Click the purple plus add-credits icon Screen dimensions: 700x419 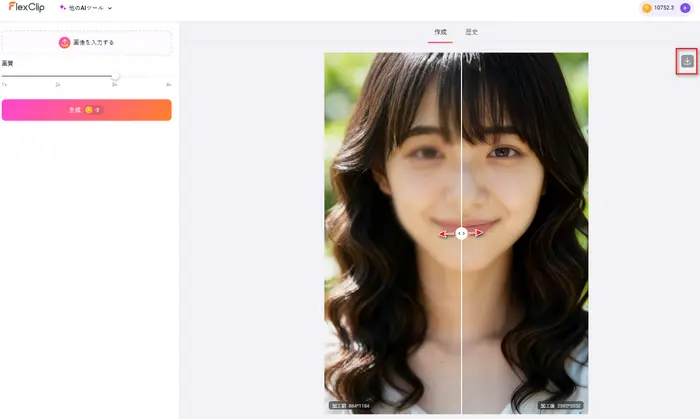tap(685, 8)
